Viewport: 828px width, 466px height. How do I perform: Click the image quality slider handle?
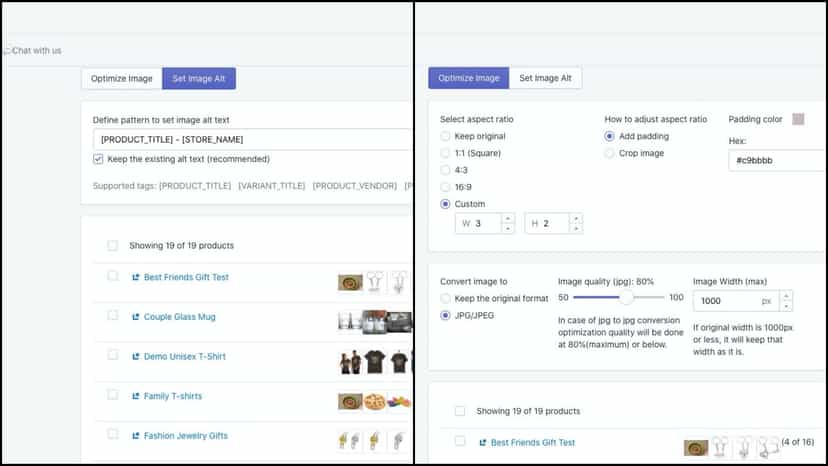626,297
